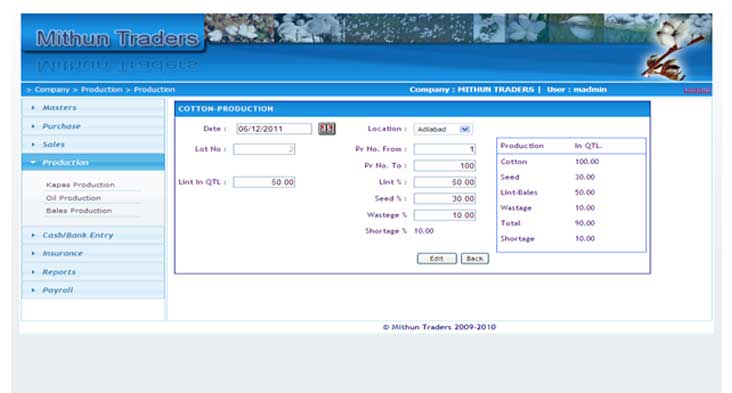Open Bales Production page

79,211
